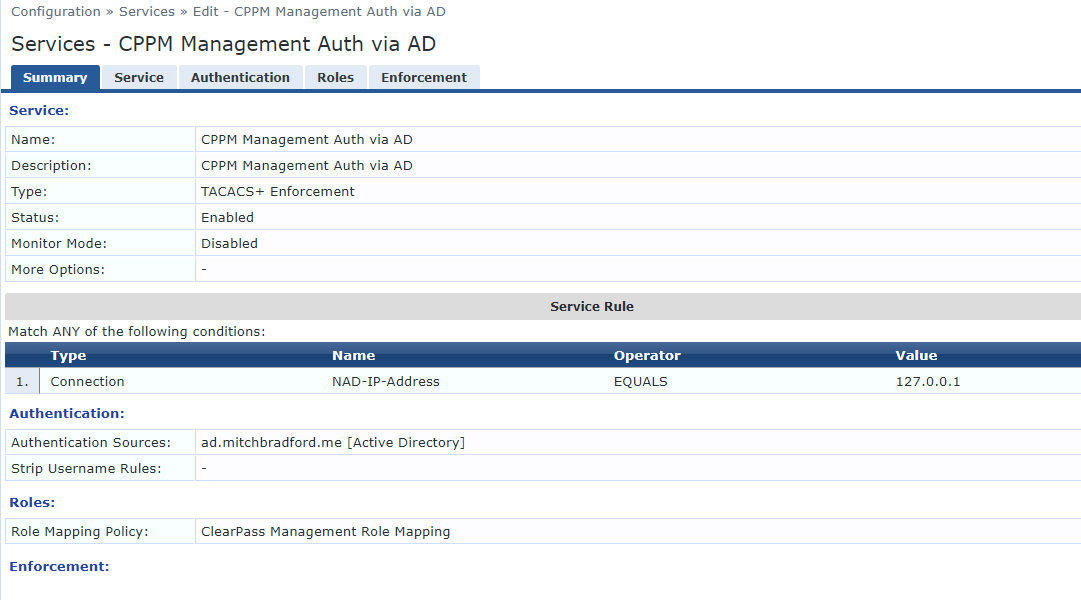Click the Monitor Mode Disabled value
Screen dimensions: 1081x600
pyautogui.click(x=231, y=242)
